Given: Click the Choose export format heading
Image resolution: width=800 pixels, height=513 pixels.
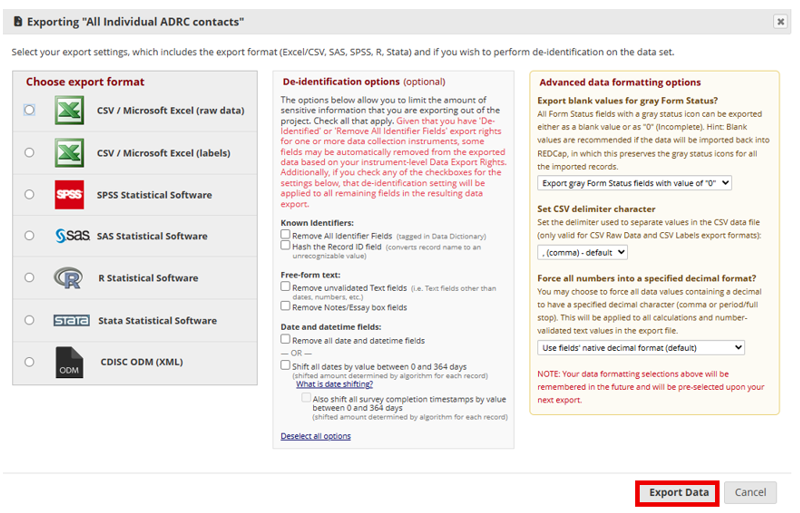Looking at the screenshot, I should tap(85, 82).
